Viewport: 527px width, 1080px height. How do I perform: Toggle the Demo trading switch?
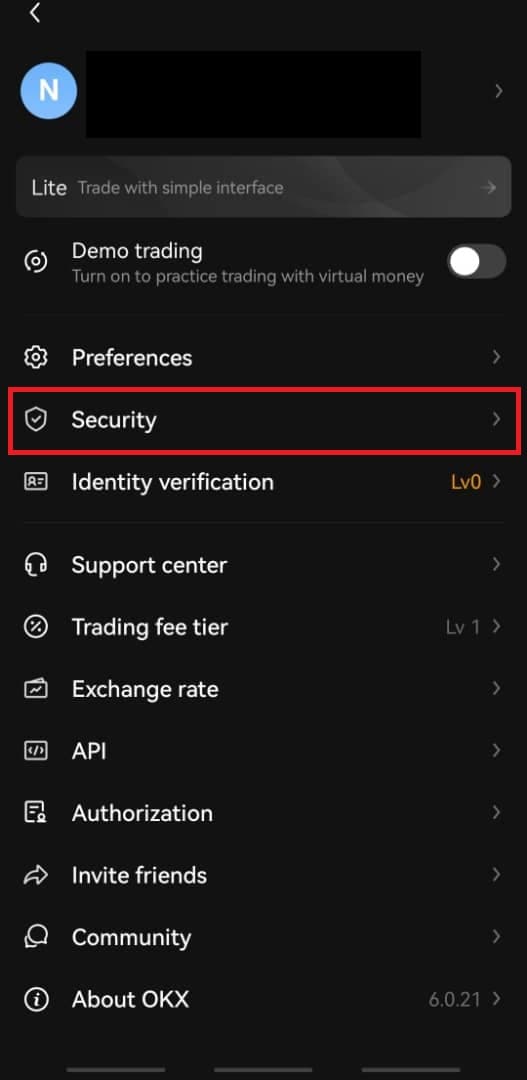pyautogui.click(x=477, y=262)
